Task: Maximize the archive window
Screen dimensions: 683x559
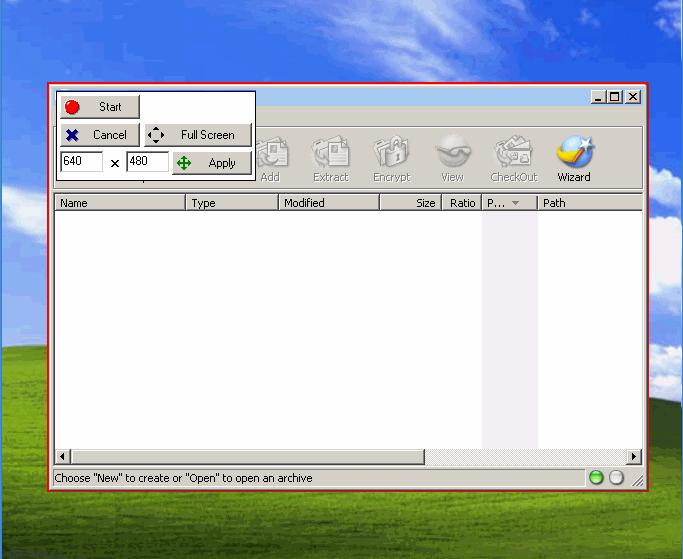Action: (615, 97)
